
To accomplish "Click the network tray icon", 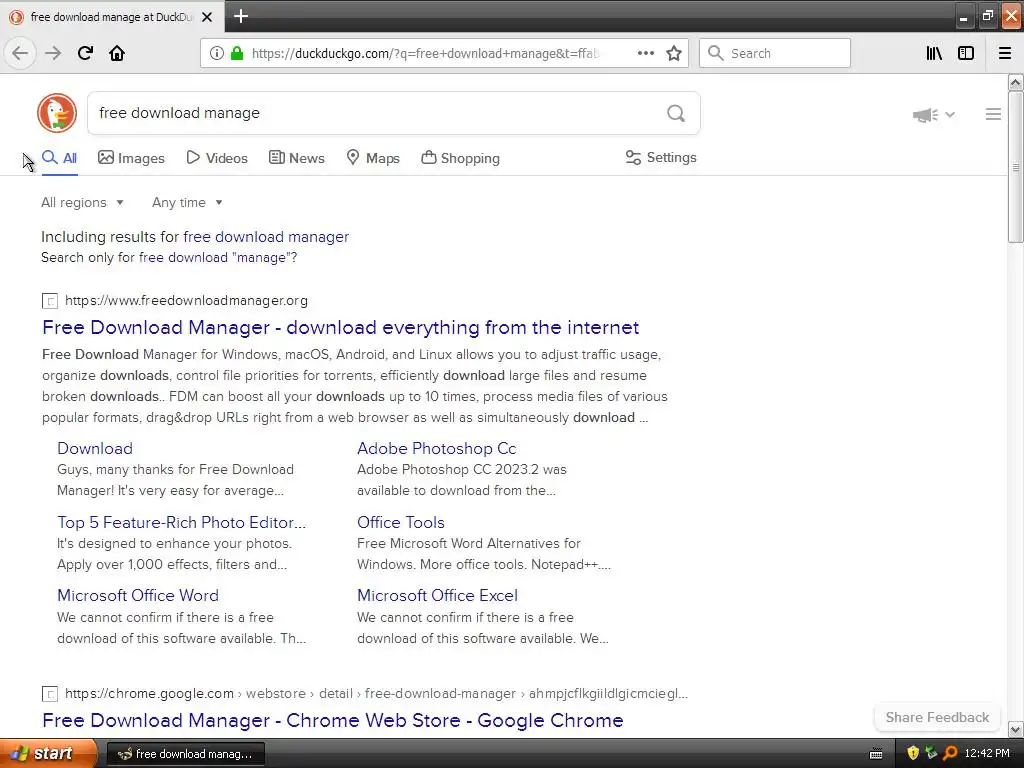I will [931, 754].
